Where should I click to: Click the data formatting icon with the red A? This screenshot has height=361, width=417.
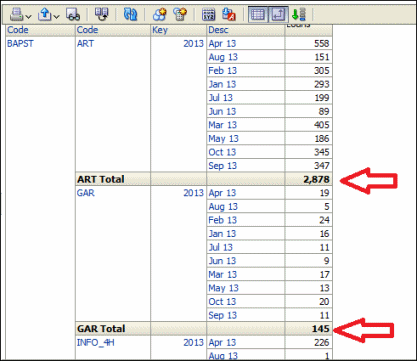click(229, 15)
